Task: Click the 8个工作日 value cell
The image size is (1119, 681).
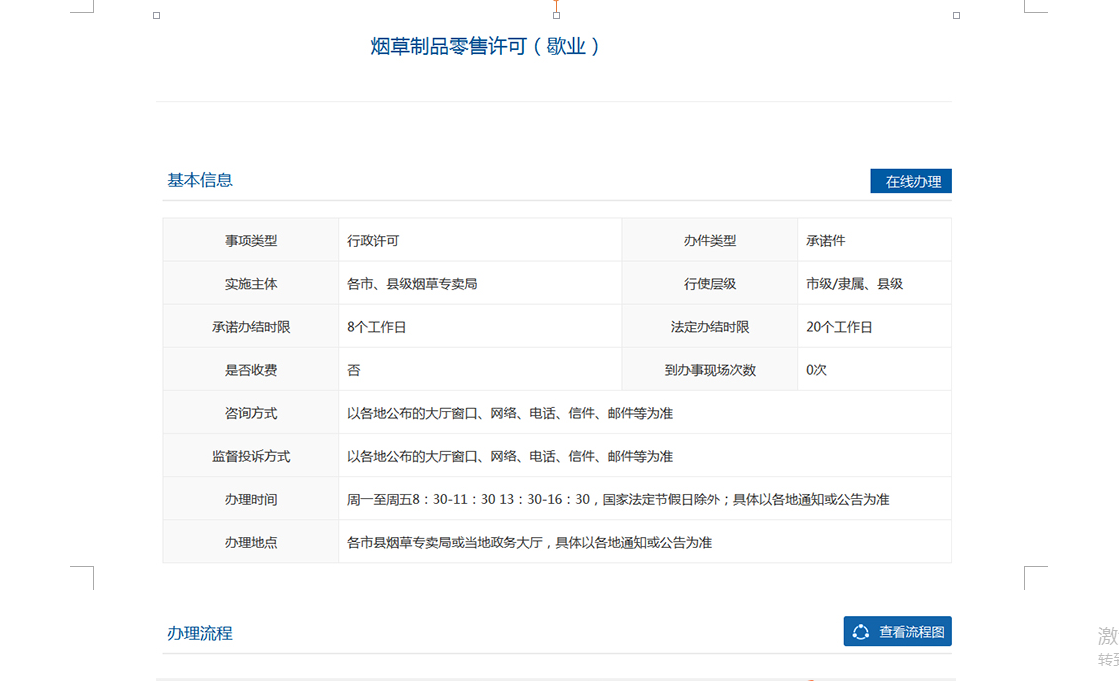Action: [x=376, y=327]
